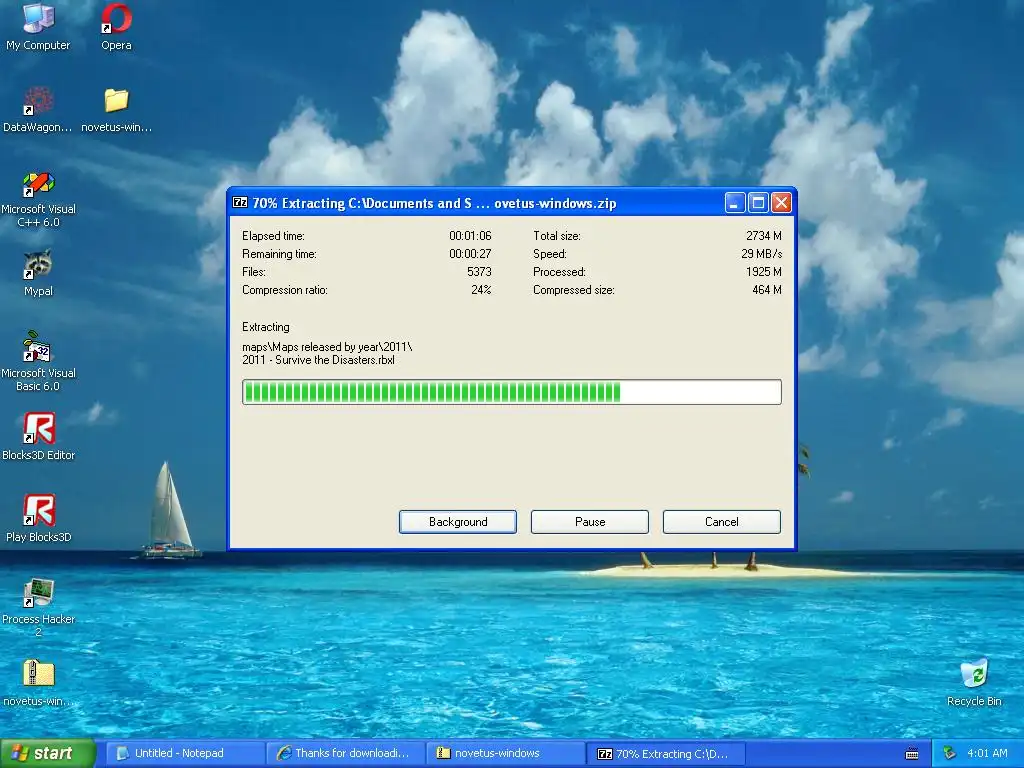The height and width of the screenshot is (768, 1024).
Task: Pause the extraction
Action: tap(590, 522)
